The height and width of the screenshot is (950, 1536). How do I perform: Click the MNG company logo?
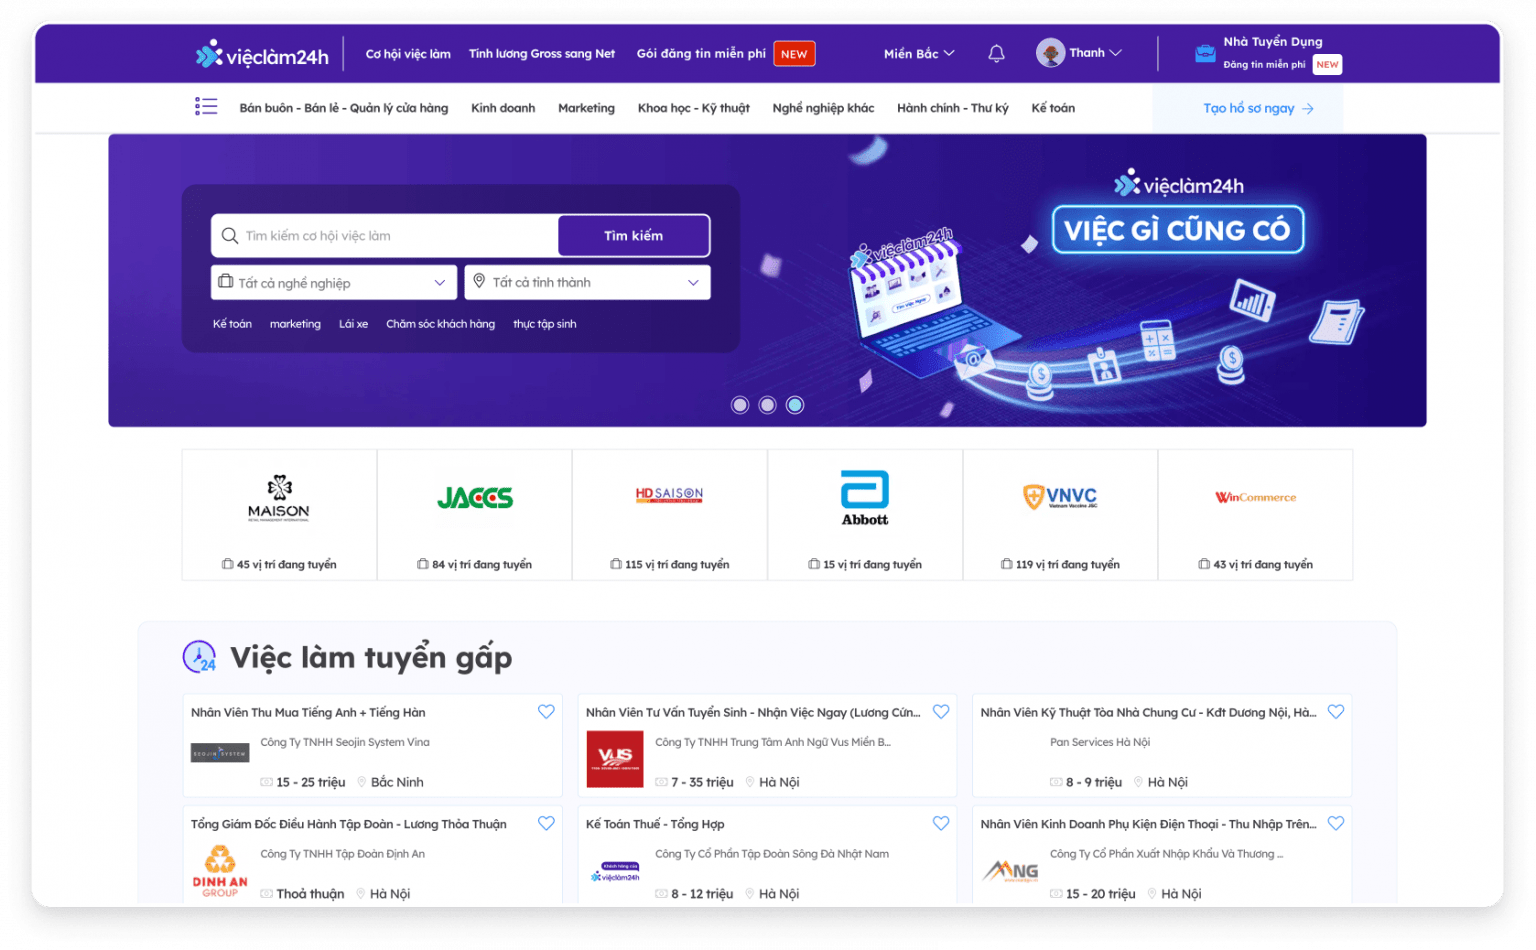1010,871
